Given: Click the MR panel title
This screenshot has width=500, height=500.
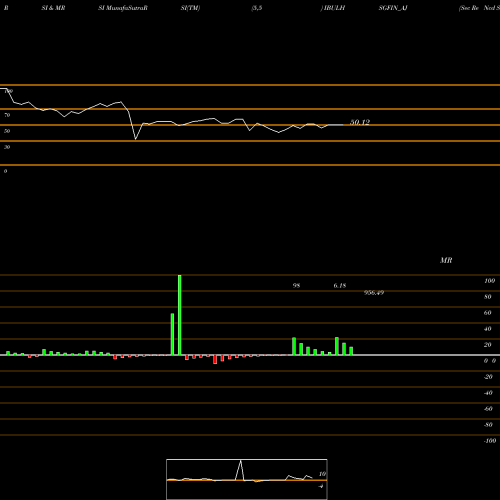Looking at the screenshot, I should (x=446, y=260).
